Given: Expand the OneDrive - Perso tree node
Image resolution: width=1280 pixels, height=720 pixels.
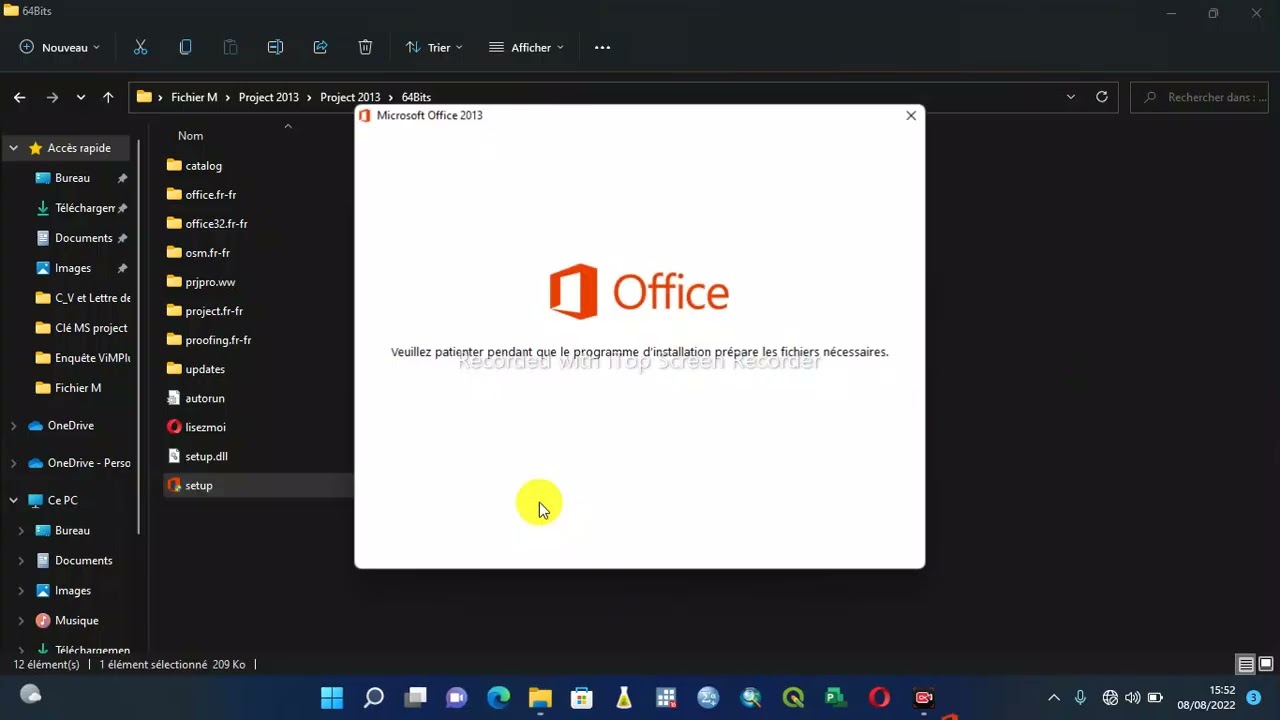Looking at the screenshot, I should point(14,463).
